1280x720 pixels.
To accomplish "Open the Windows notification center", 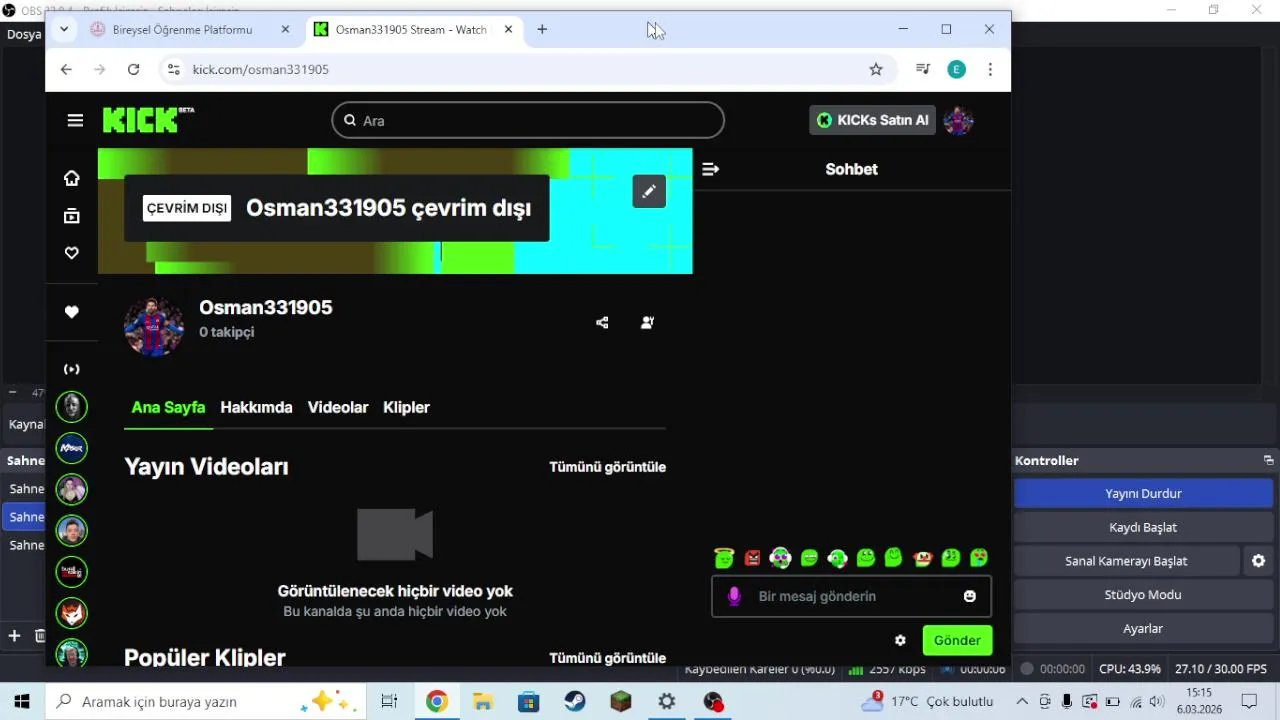I will click(x=1249, y=701).
